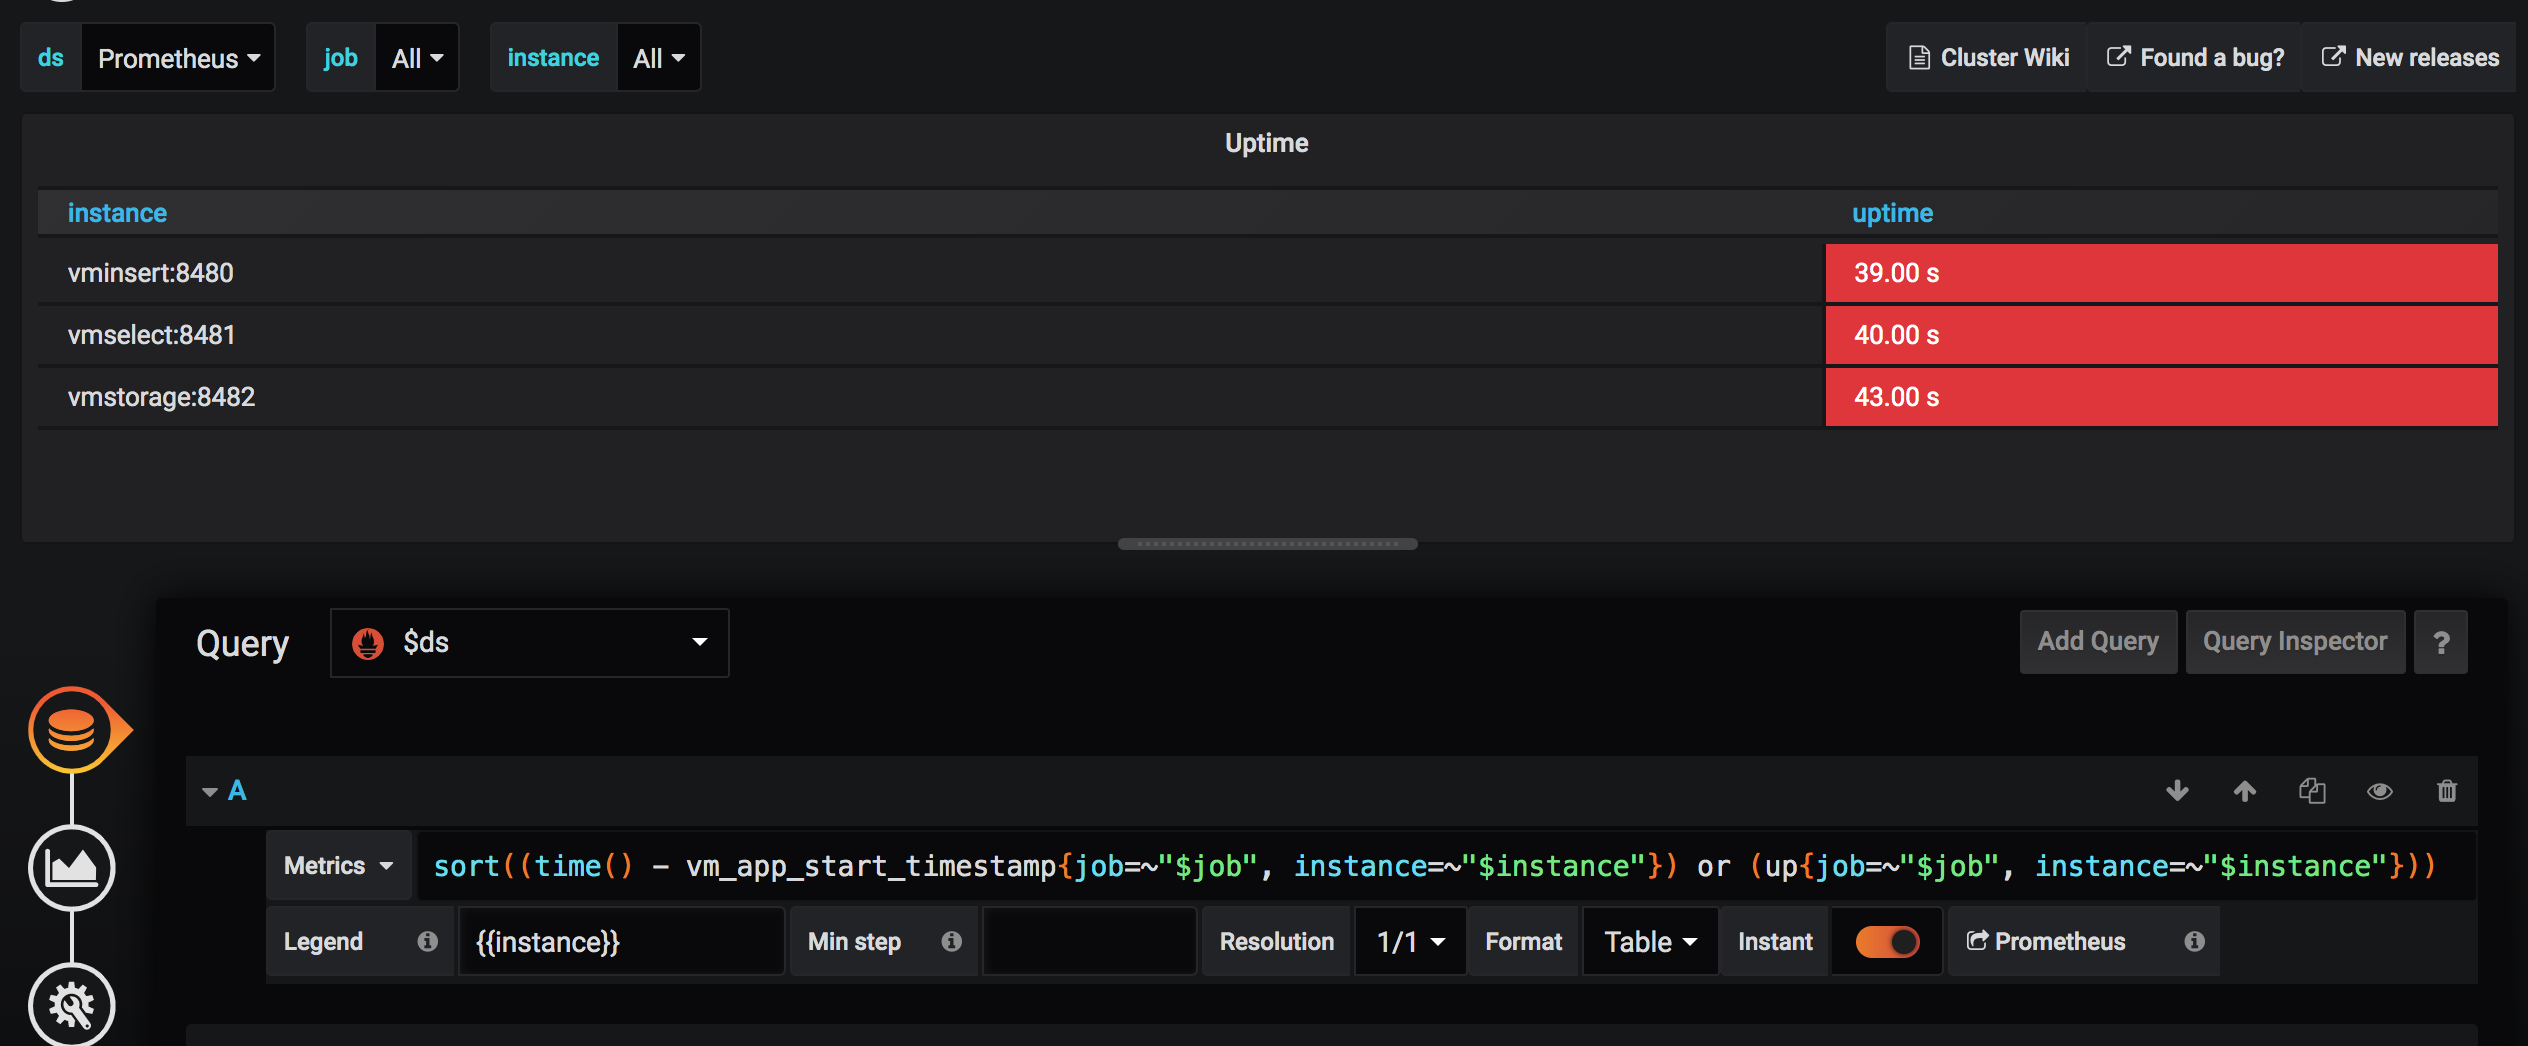Show info icon next to Prometheus link
Screen dimensions: 2528x1046
click(x=2195, y=941)
